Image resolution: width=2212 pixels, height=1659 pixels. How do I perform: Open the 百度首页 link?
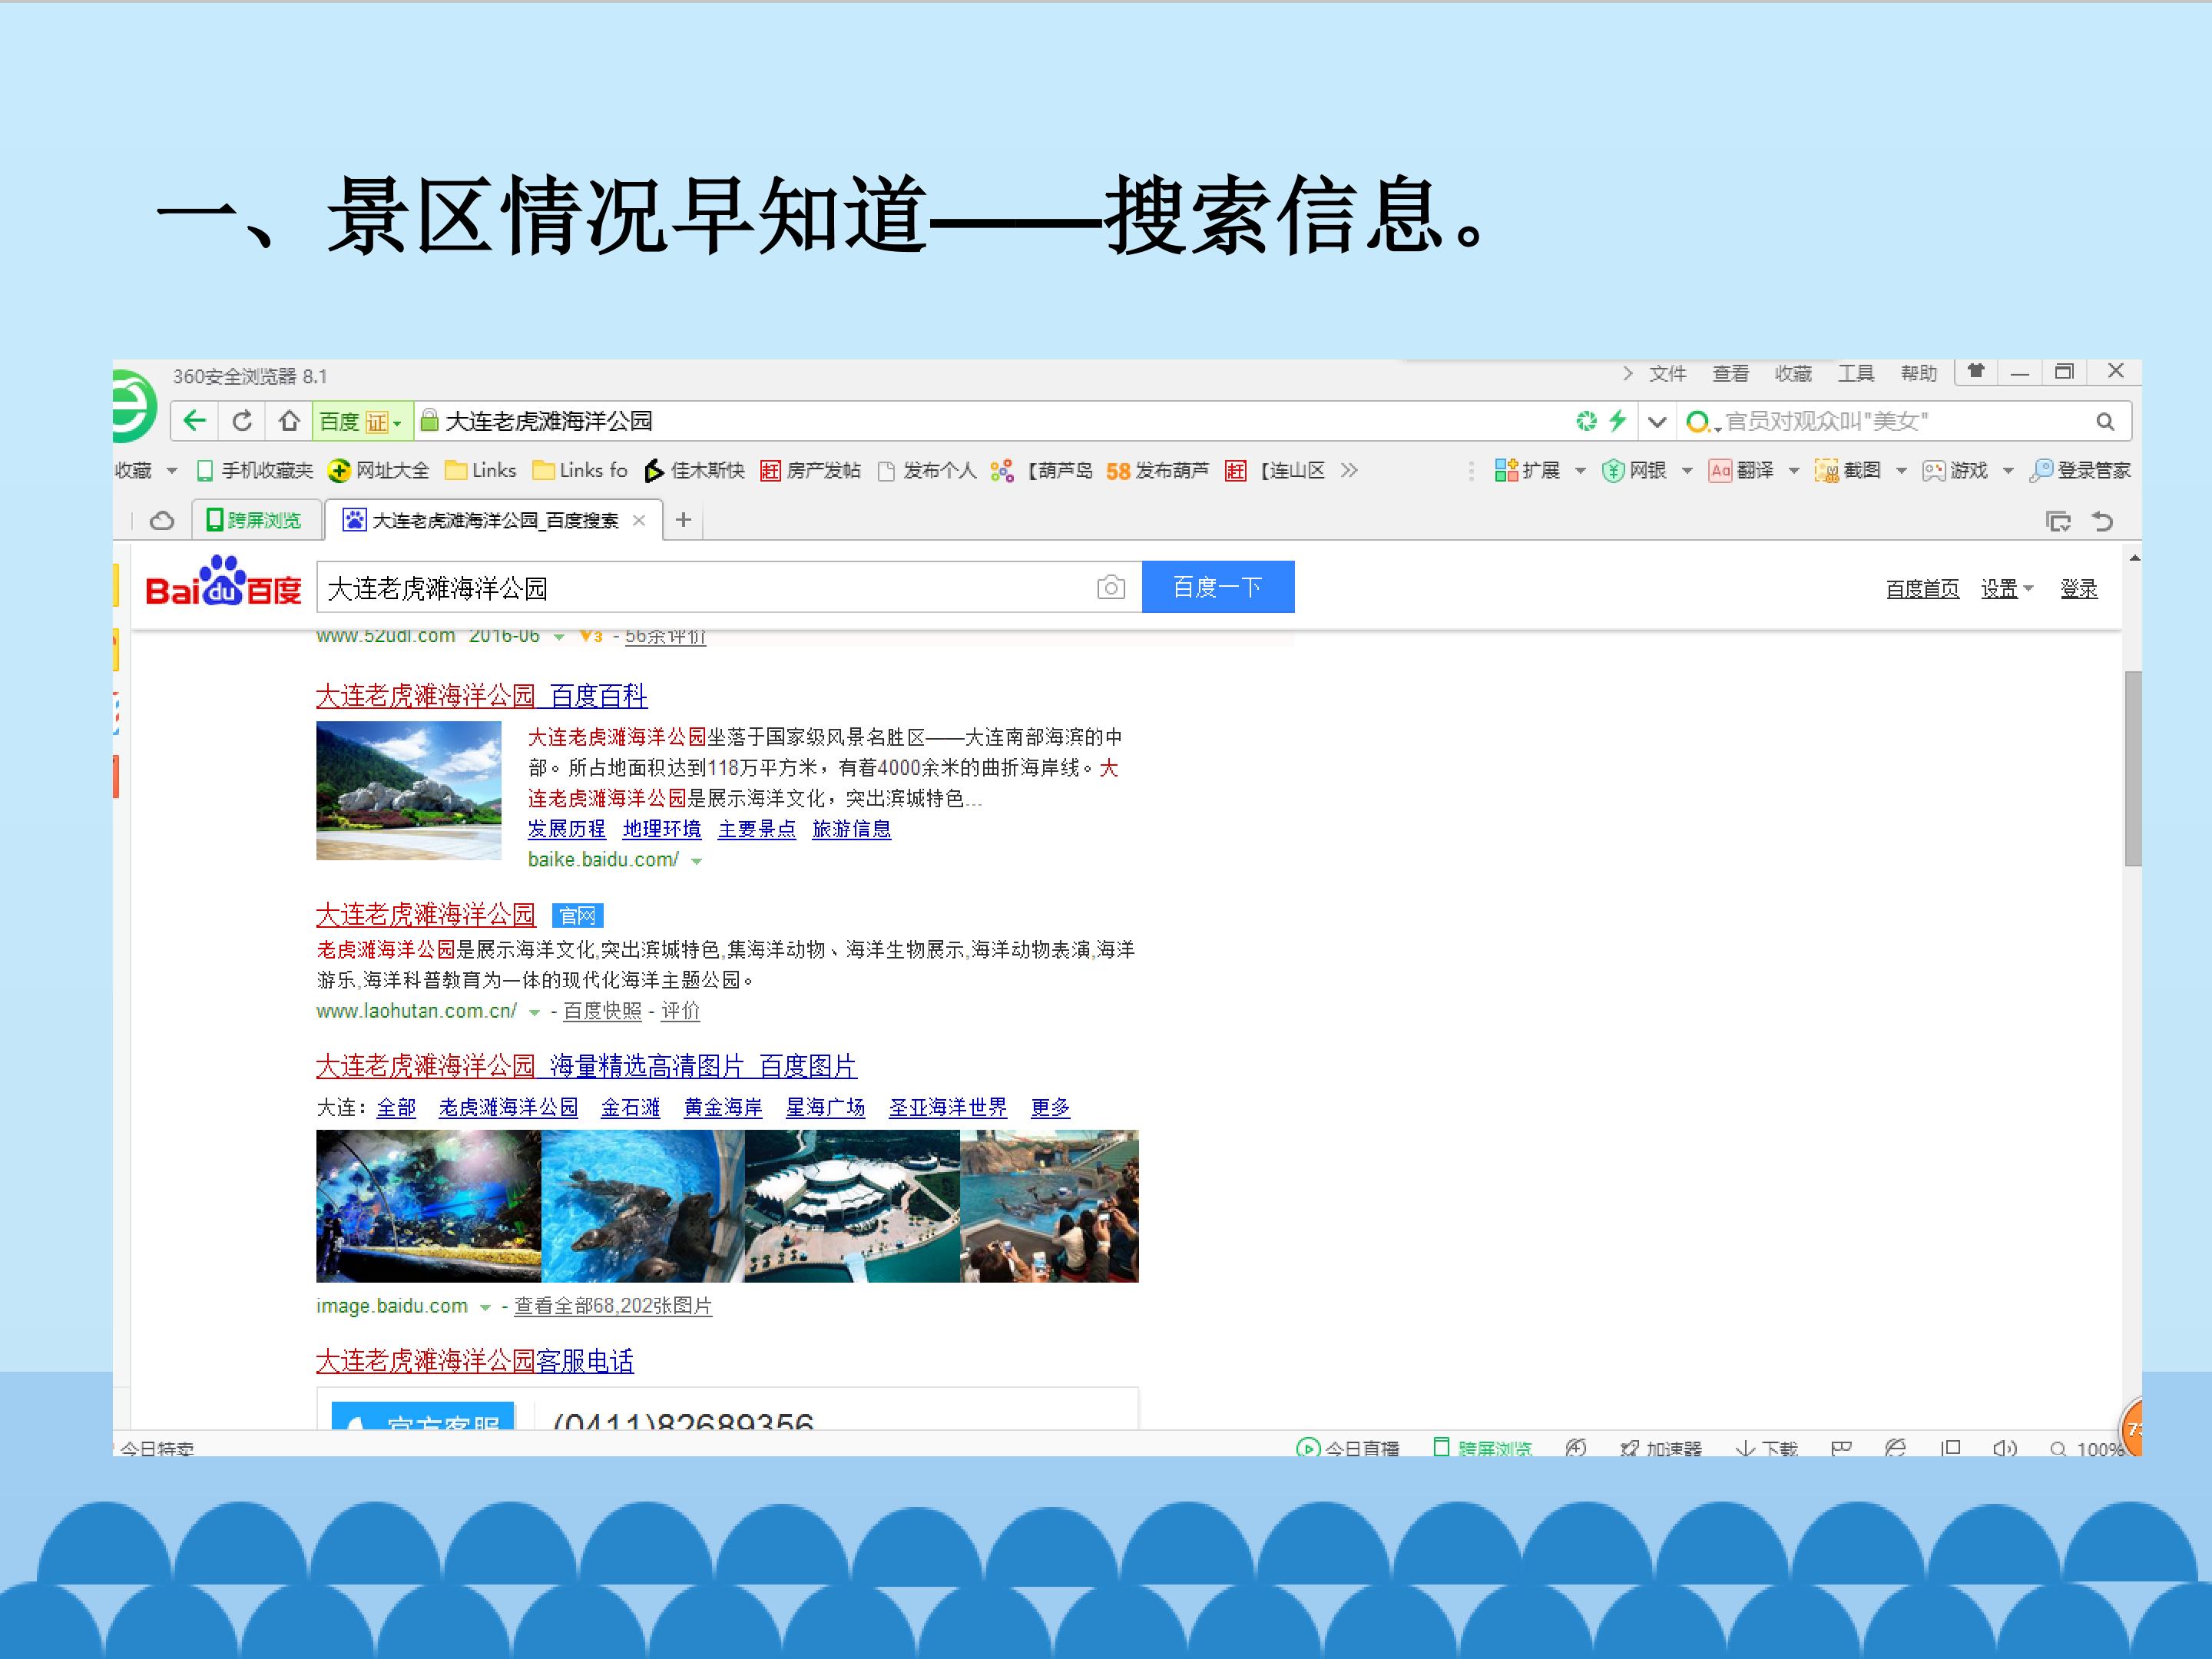pos(1923,589)
